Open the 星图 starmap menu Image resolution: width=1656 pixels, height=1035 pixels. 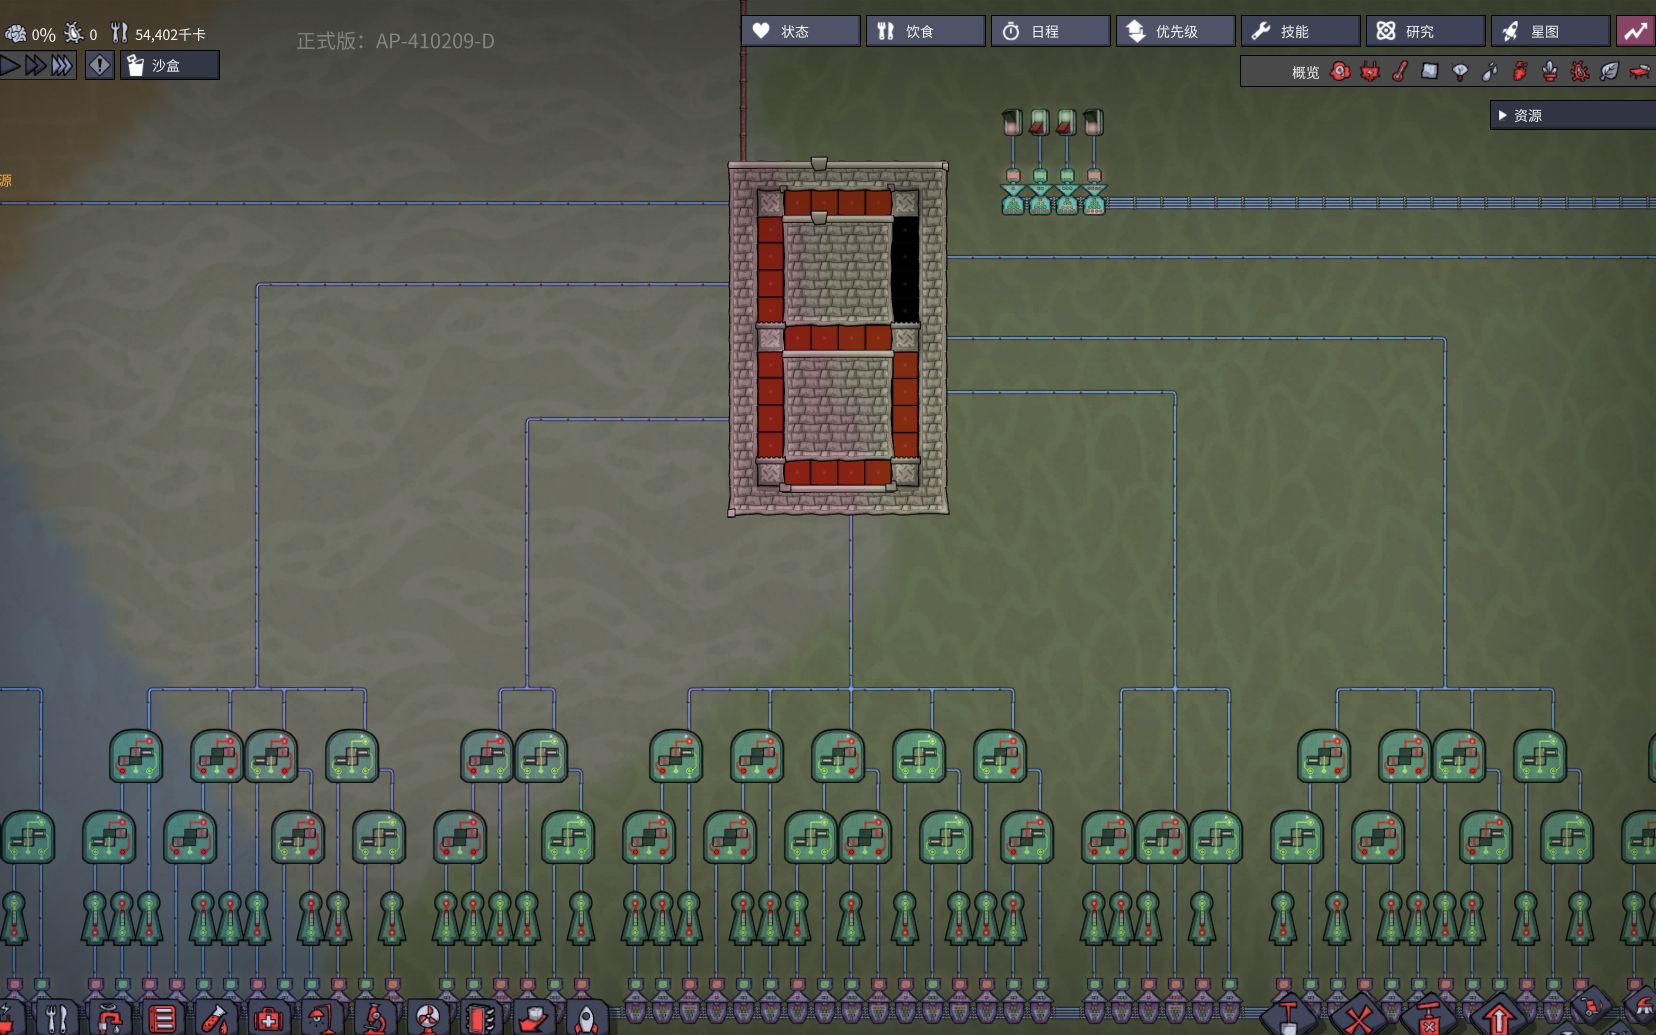coord(1550,31)
